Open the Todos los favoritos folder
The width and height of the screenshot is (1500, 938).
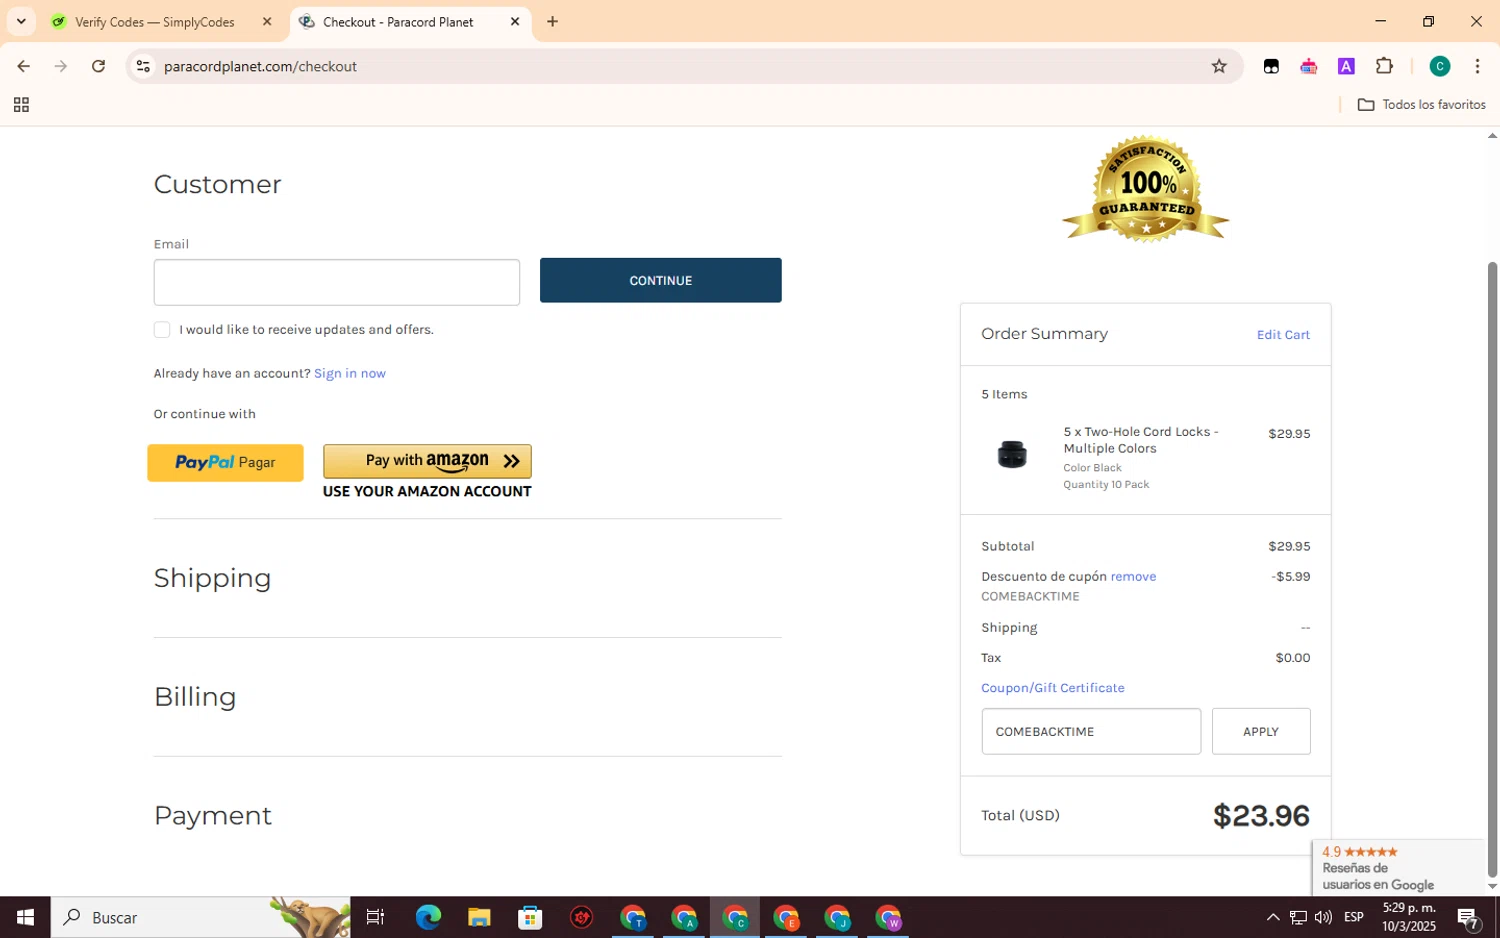pos(1421,105)
